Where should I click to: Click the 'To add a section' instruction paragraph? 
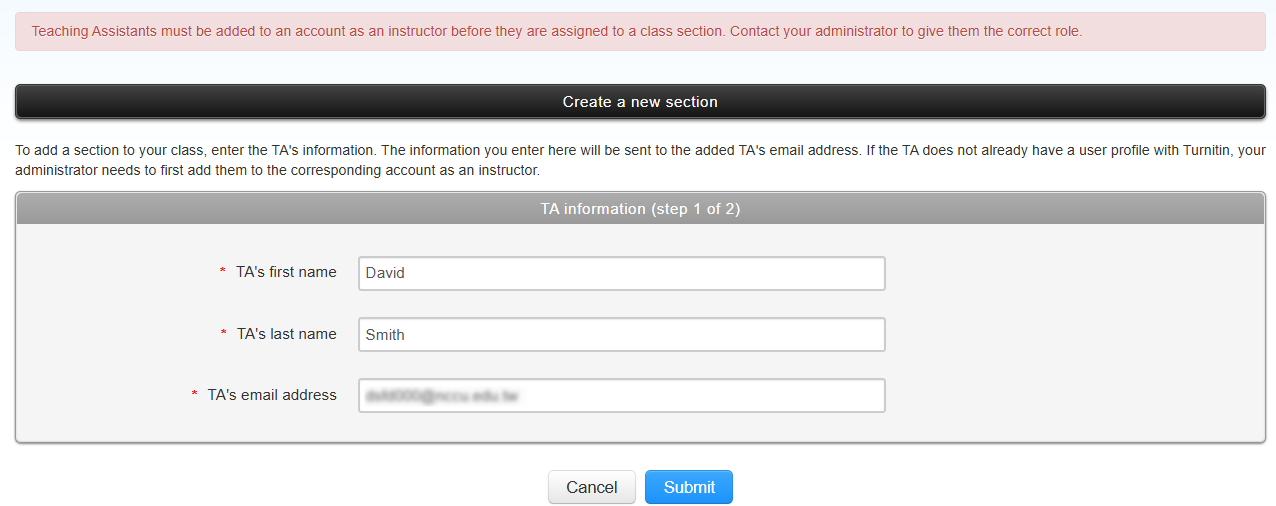tap(640, 161)
